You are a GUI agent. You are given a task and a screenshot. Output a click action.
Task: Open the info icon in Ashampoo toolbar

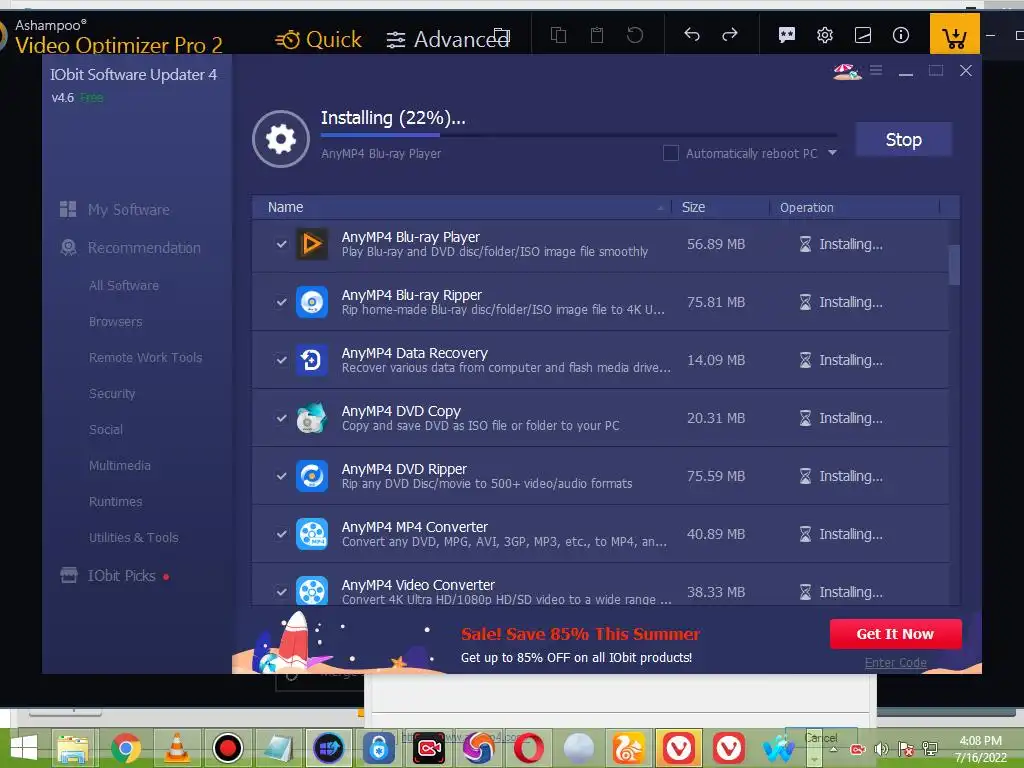[901, 35]
